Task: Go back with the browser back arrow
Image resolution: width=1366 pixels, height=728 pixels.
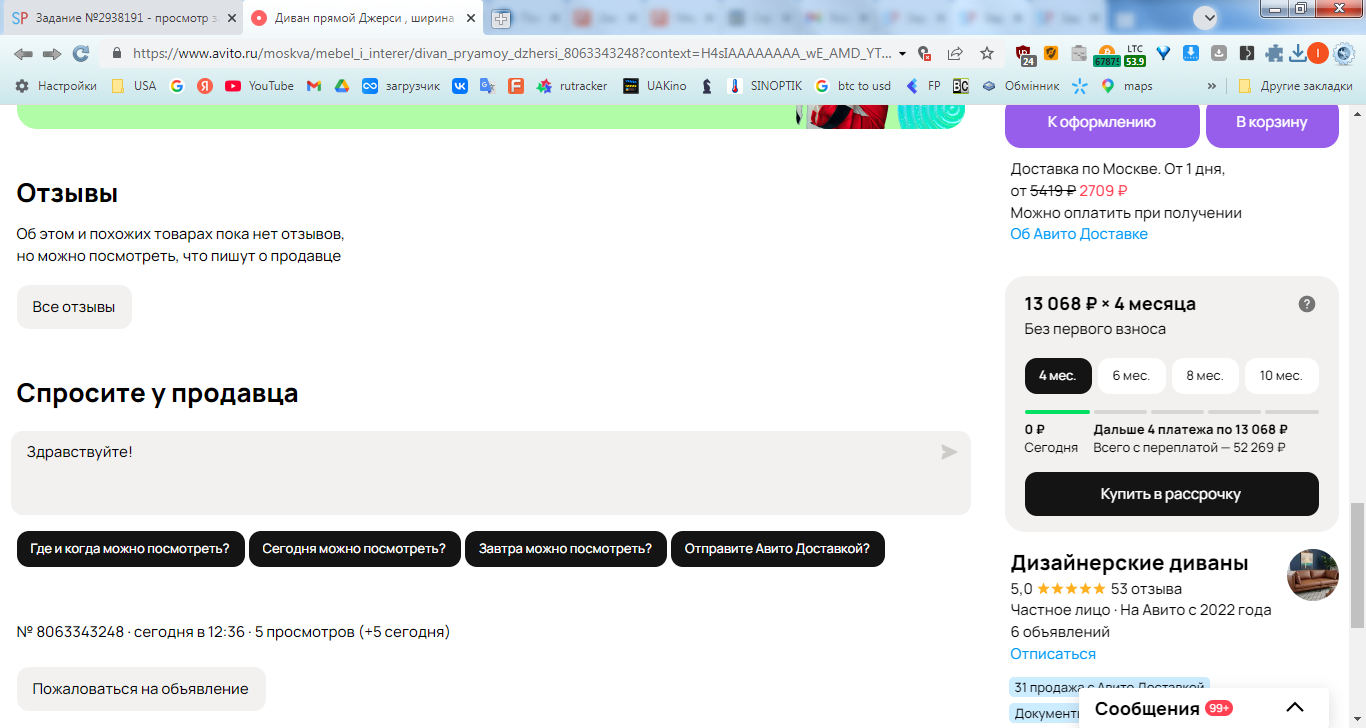Action: point(23,54)
